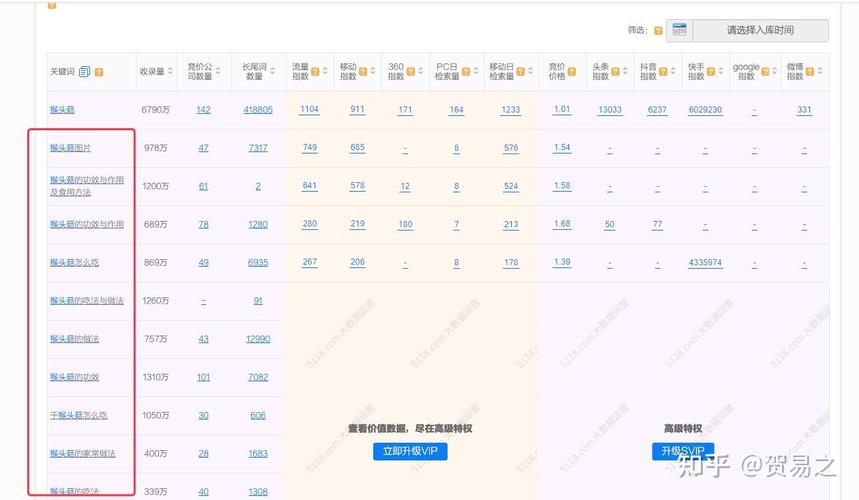Show help for the 流量指数 column
The width and height of the screenshot is (859, 500).
click(x=315, y=71)
